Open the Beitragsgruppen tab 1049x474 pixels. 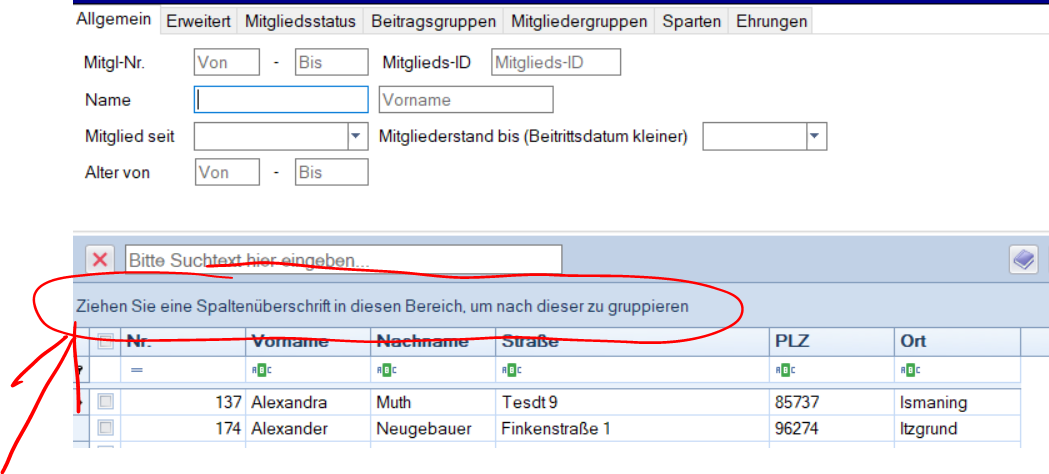(x=433, y=21)
